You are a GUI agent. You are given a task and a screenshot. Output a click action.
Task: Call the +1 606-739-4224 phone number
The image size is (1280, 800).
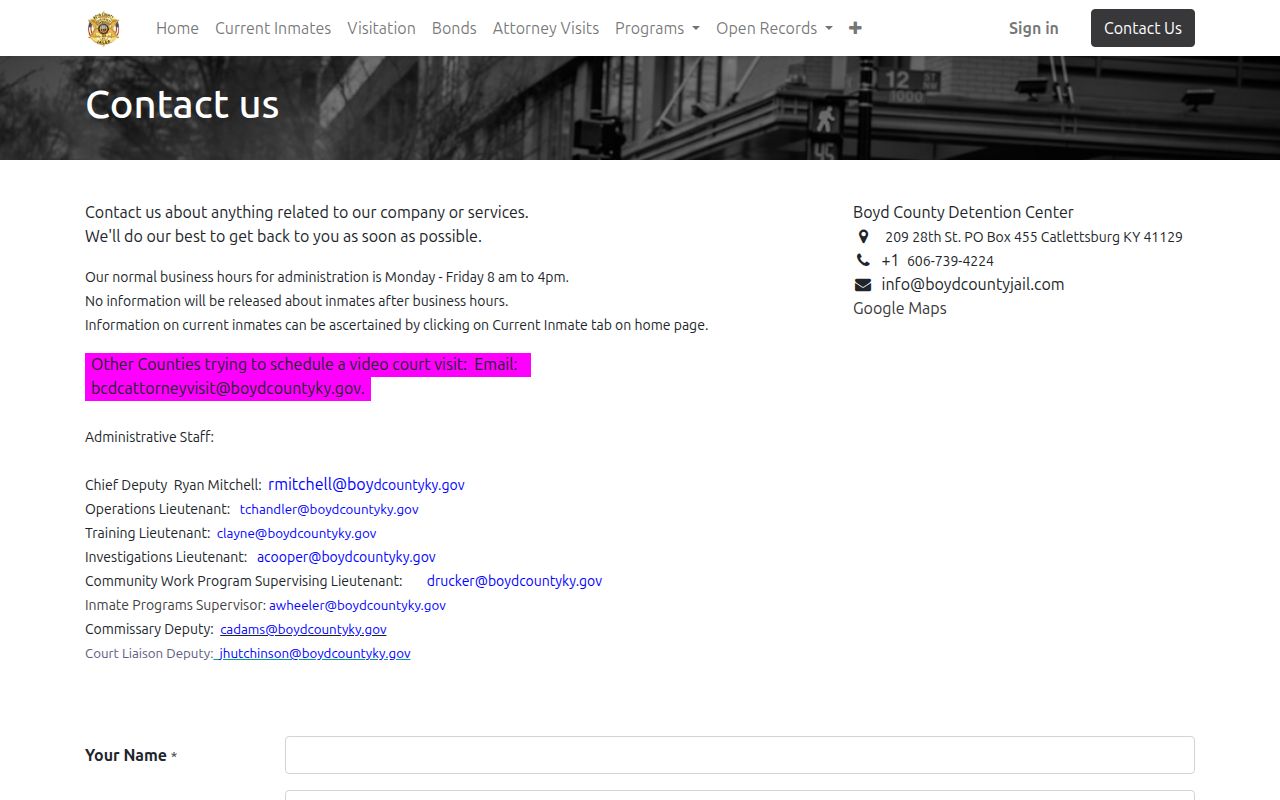(938, 261)
